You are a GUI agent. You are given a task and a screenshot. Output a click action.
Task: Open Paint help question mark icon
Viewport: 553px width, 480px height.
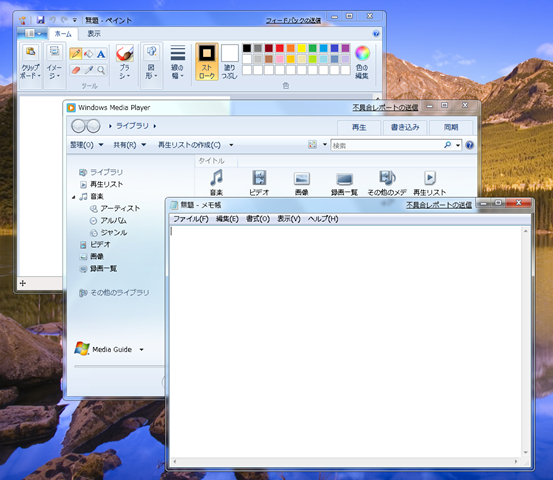pyautogui.click(x=376, y=34)
